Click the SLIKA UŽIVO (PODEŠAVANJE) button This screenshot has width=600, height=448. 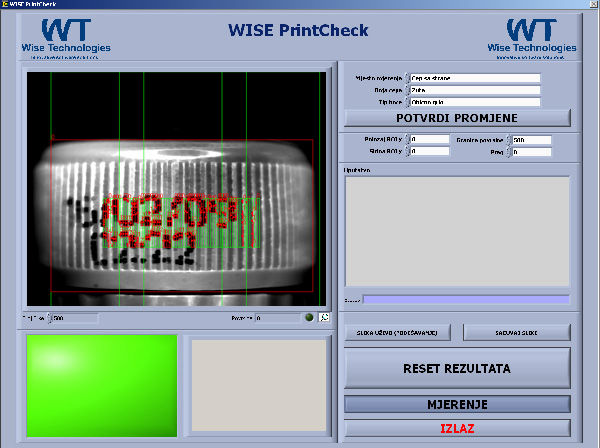pyautogui.click(x=397, y=333)
